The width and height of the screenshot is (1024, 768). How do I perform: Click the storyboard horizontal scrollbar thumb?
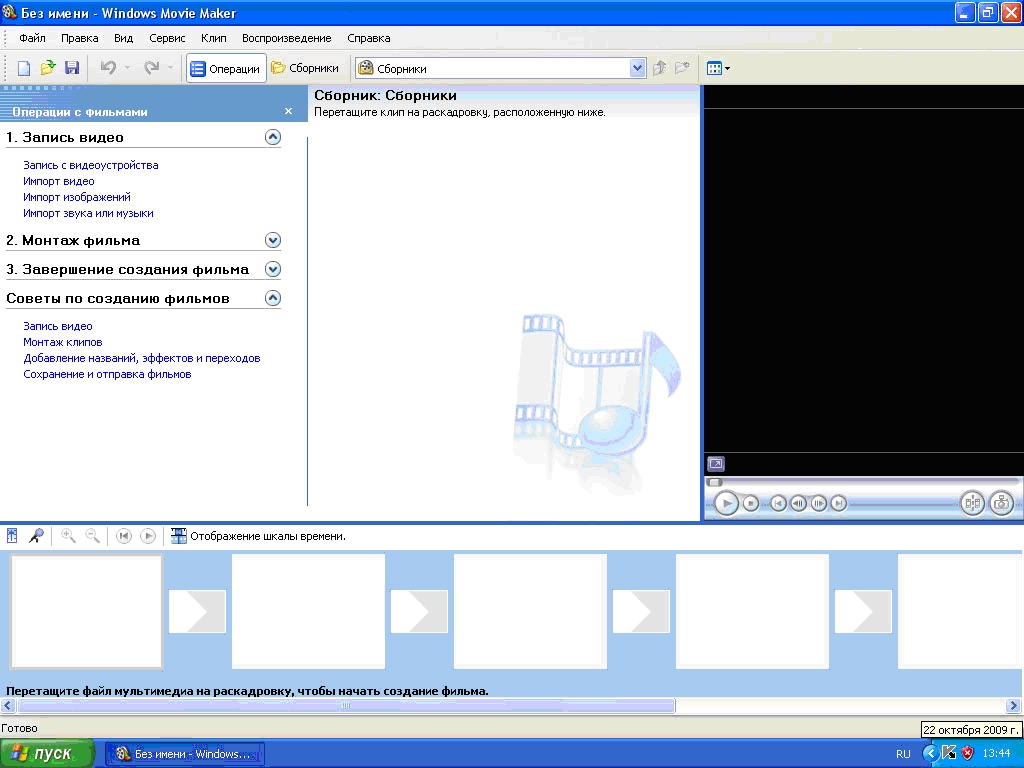[346, 705]
